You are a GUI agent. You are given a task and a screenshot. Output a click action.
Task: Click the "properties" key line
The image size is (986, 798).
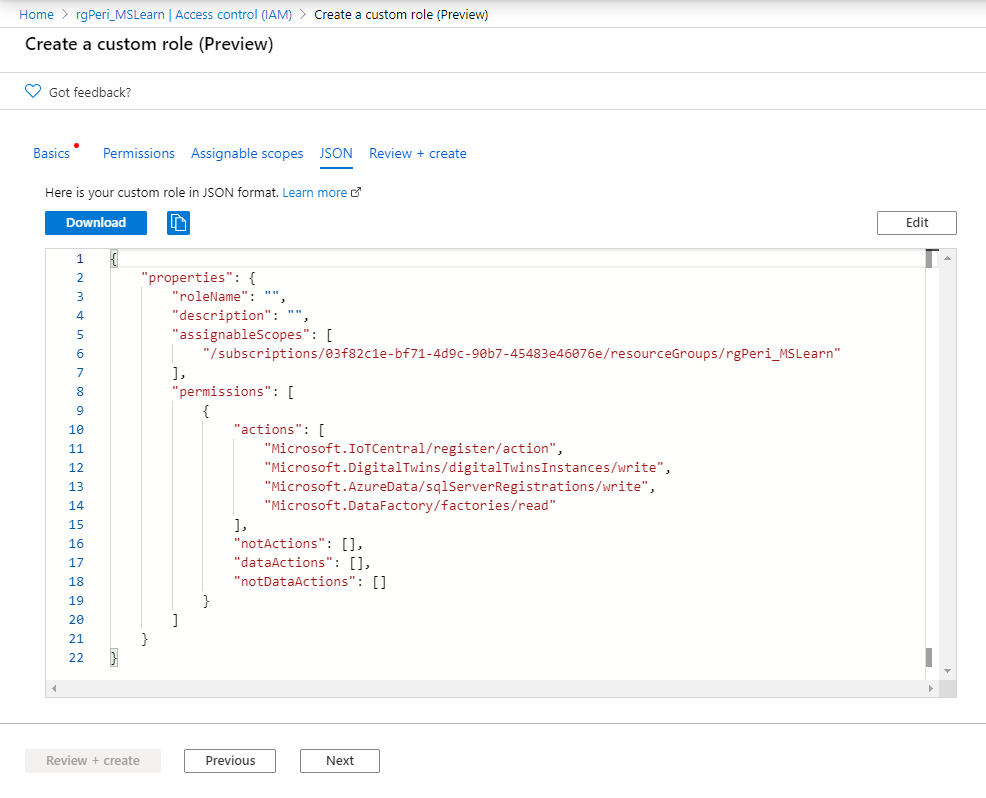tap(198, 278)
